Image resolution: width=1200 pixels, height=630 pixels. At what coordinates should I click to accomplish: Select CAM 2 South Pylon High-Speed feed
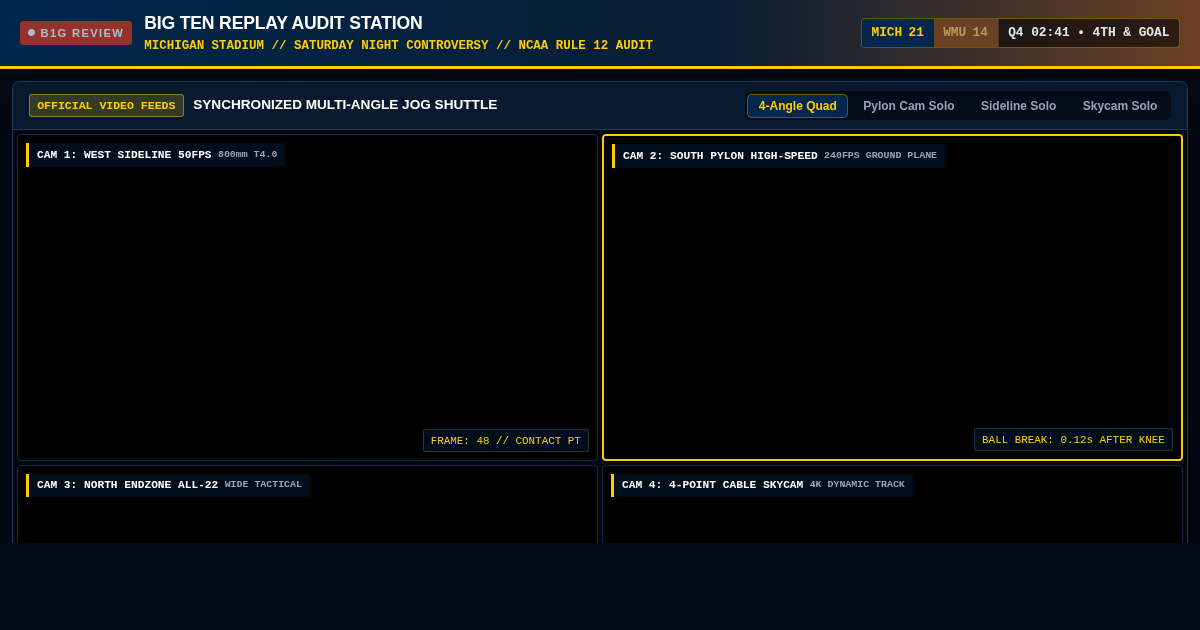point(893,297)
